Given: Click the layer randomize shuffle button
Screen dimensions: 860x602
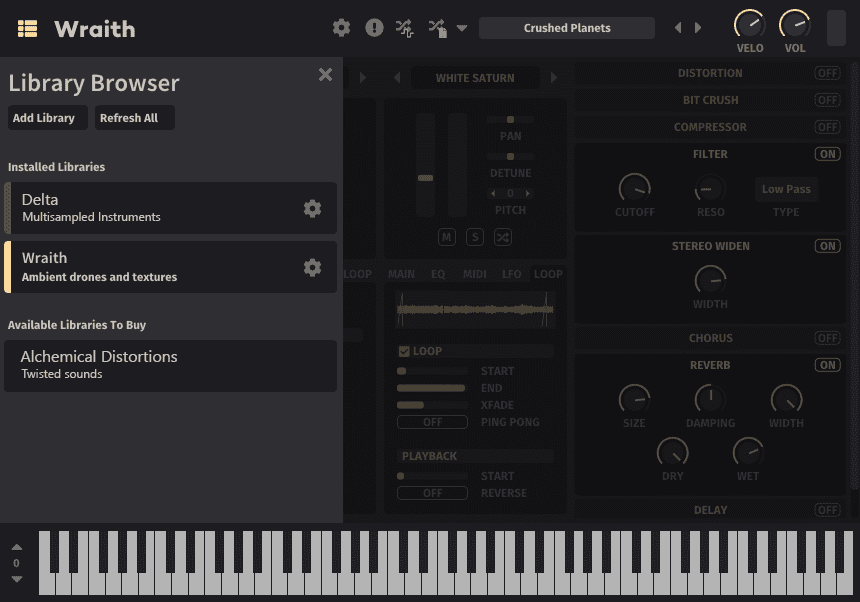Looking at the screenshot, I should click(503, 237).
